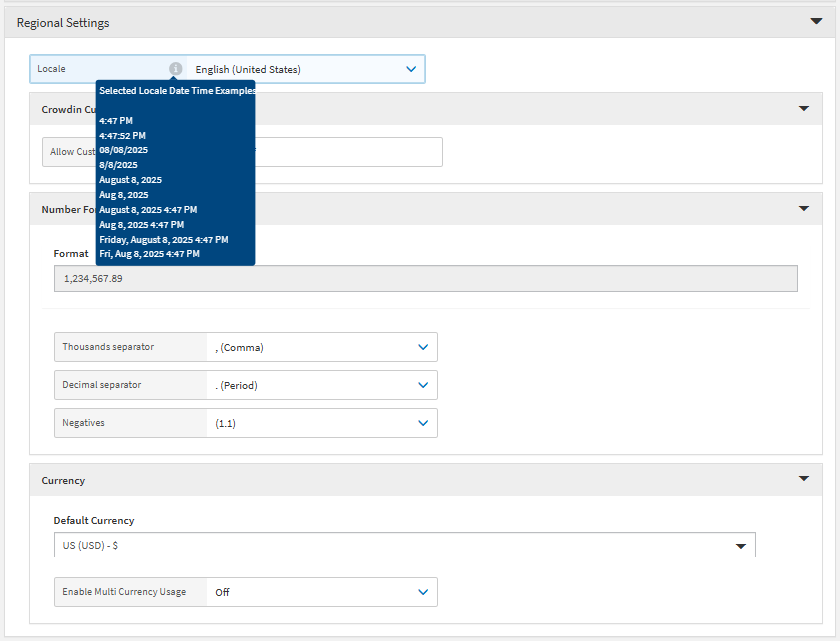The height and width of the screenshot is (641, 840).
Task: Click the Format field showing 1,234,567.89
Action: 425,279
